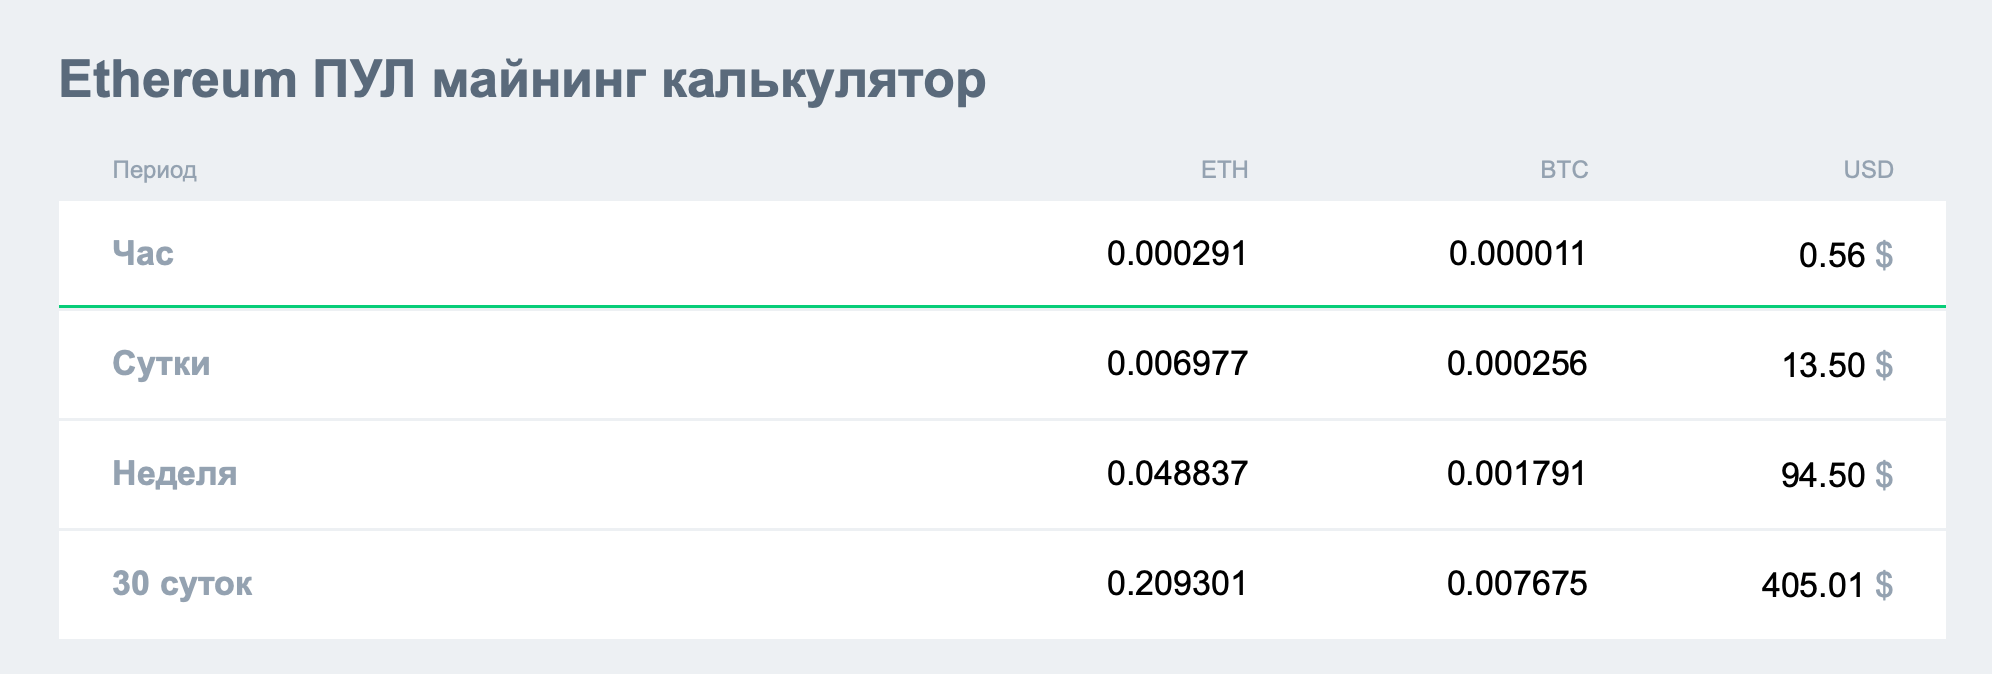Click the daily ETH value 0.006977
This screenshot has height=674, width=1992.
click(1177, 364)
